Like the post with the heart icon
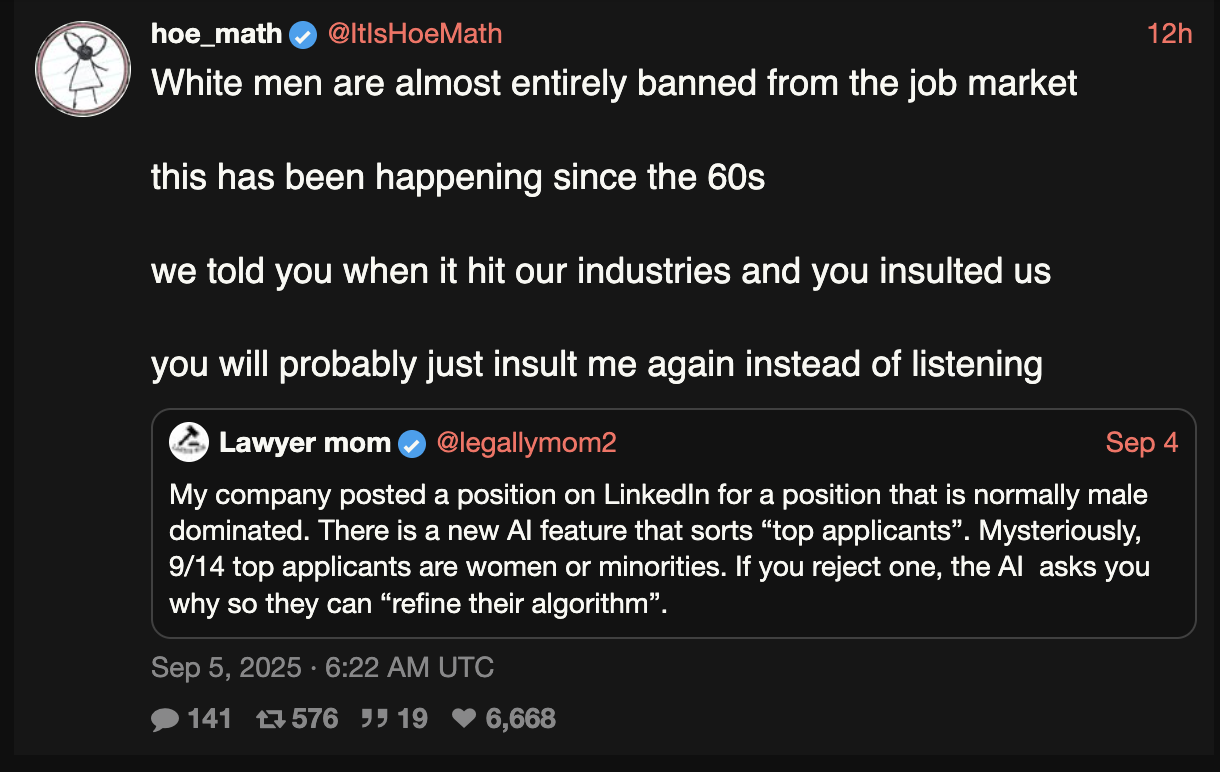This screenshot has width=1220, height=772. click(x=464, y=718)
